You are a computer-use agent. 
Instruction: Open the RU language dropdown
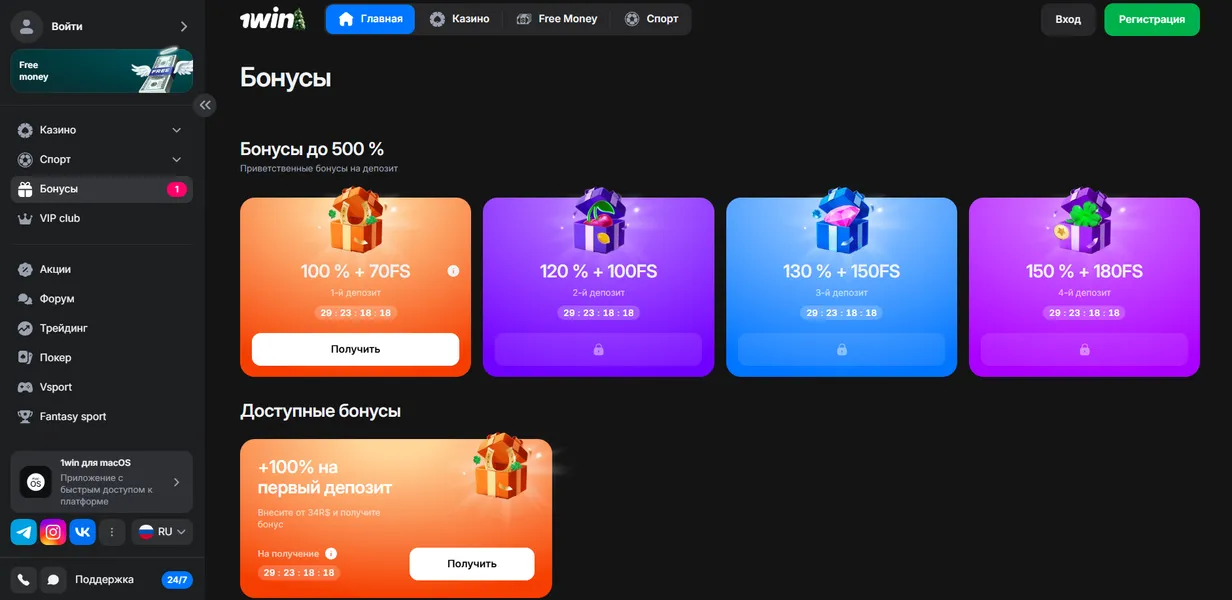pyautogui.click(x=162, y=532)
